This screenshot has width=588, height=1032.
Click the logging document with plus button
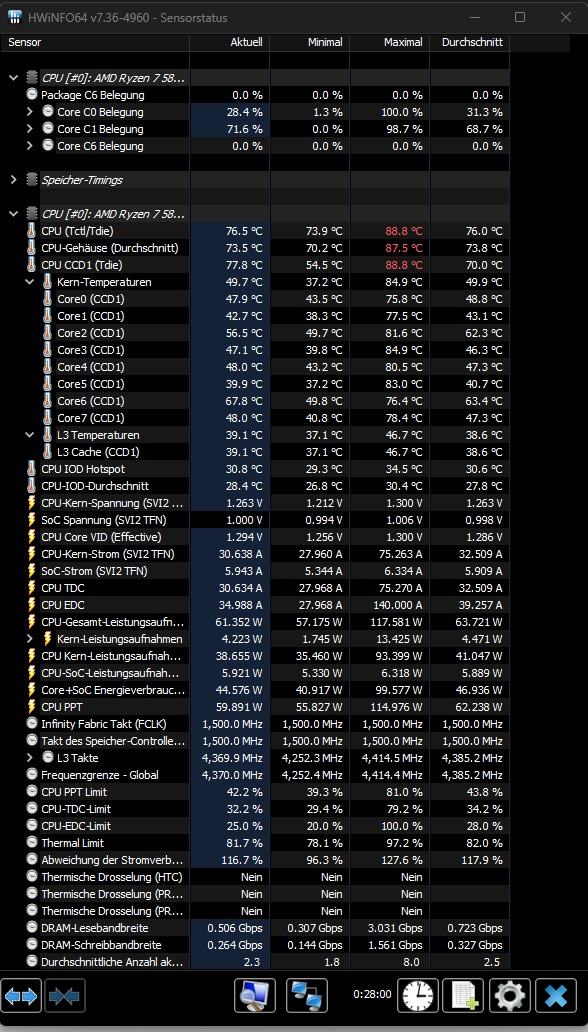(x=463, y=995)
